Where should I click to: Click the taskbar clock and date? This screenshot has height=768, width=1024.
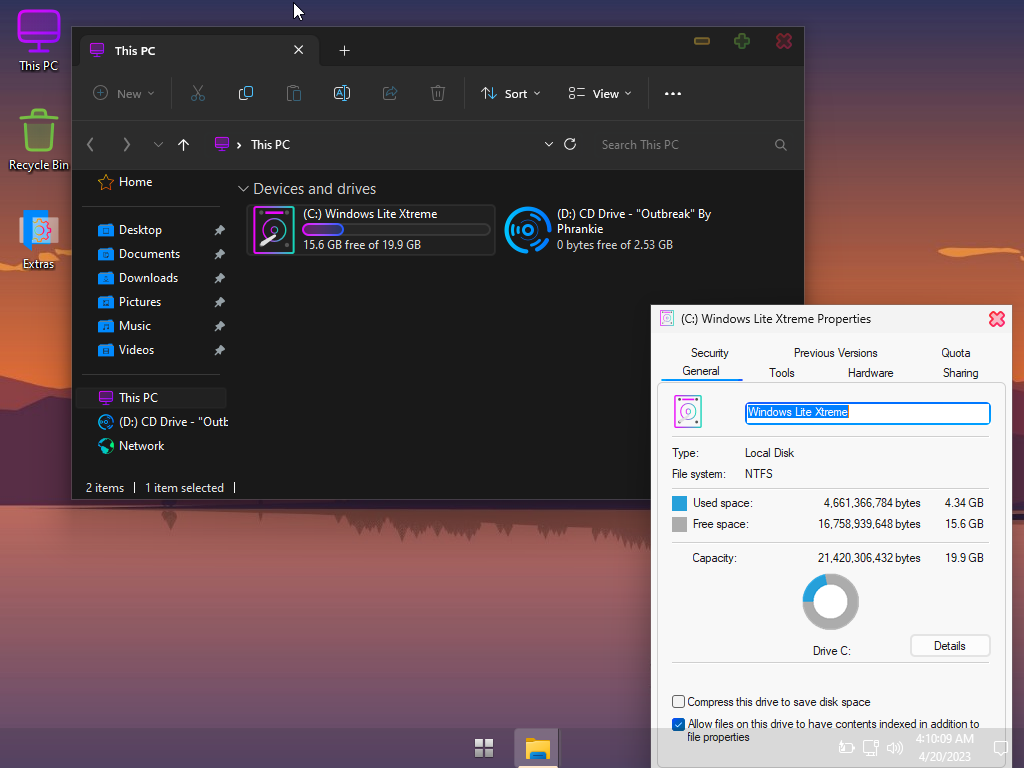coord(944,748)
